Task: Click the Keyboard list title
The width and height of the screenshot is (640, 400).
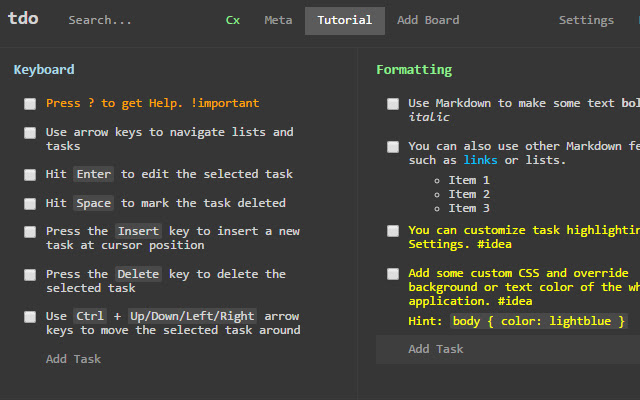Action: tap(44, 69)
